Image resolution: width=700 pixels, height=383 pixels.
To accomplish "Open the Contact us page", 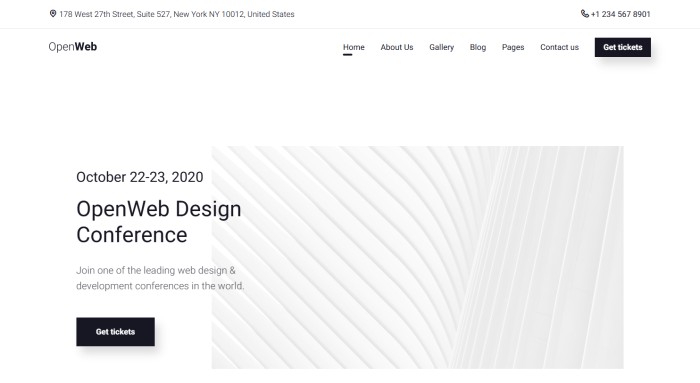I will 559,47.
